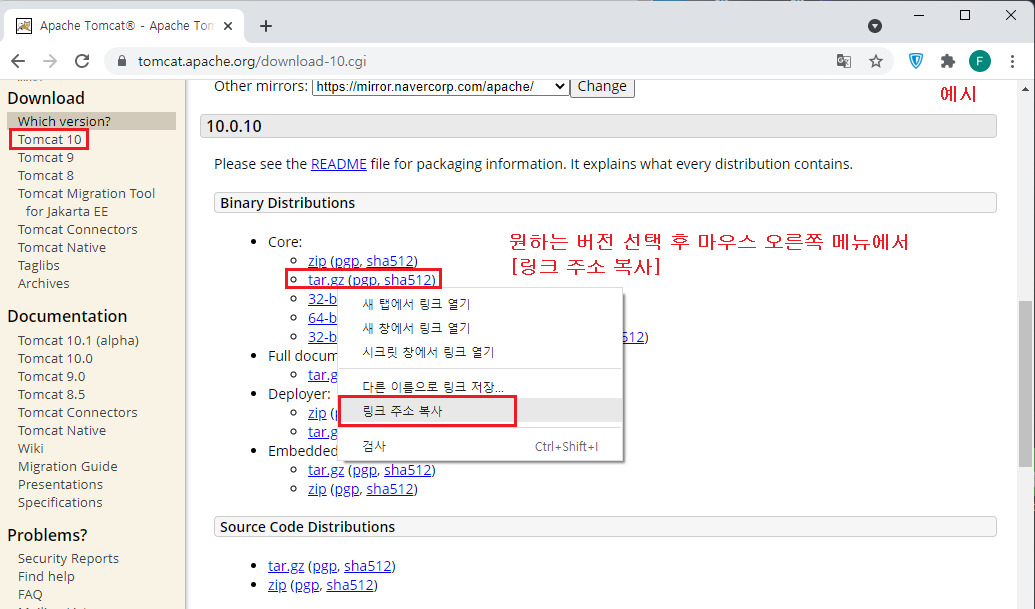The width and height of the screenshot is (1035, 609).
Task: Open Tomcat 10.0 documentation link
Action: (x=55, y=358)
